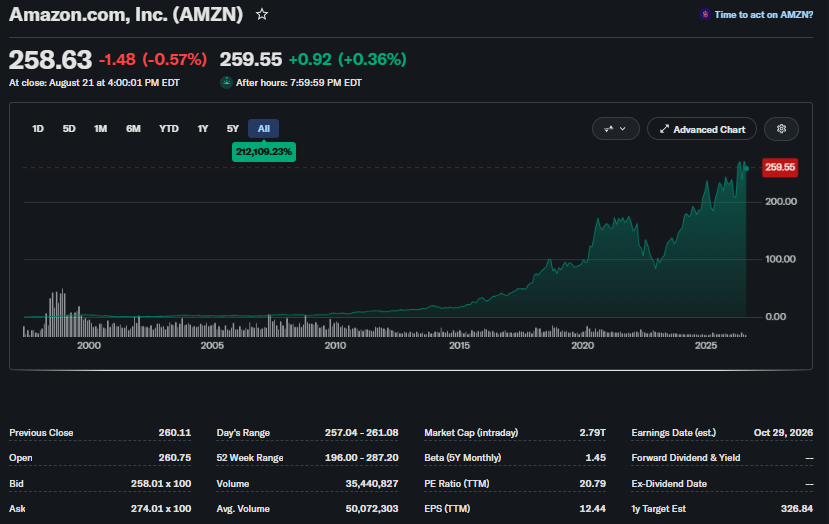This screenshot has width=829, height=524.
Task: Click Beta (5Y Monthly) label
Action: 463,458
